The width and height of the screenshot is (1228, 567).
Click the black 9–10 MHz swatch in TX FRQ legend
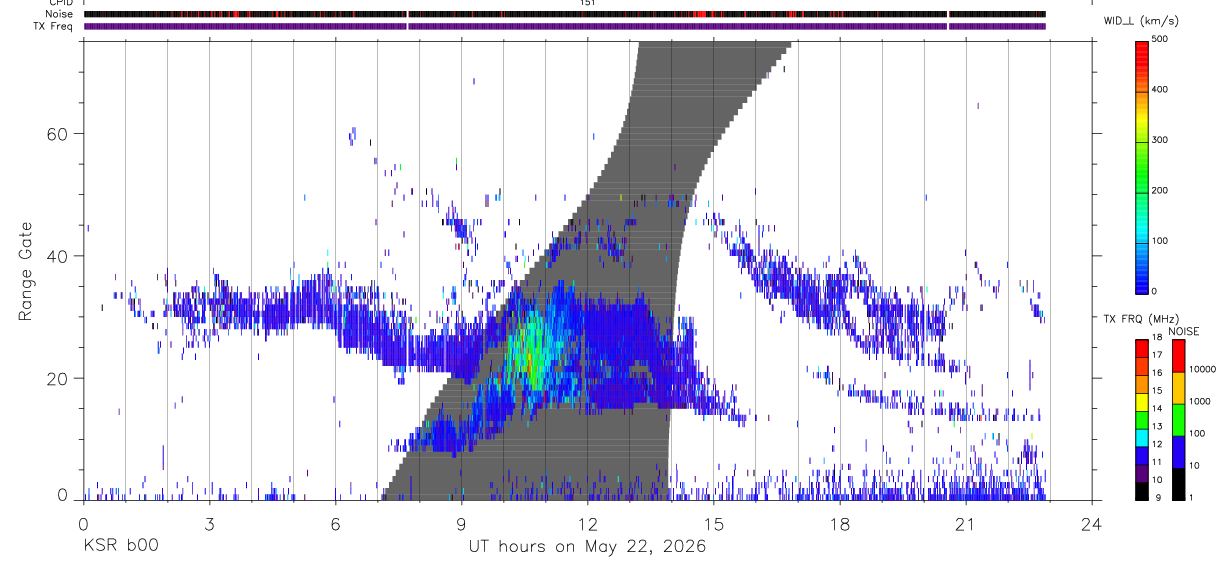(1142, 490)
